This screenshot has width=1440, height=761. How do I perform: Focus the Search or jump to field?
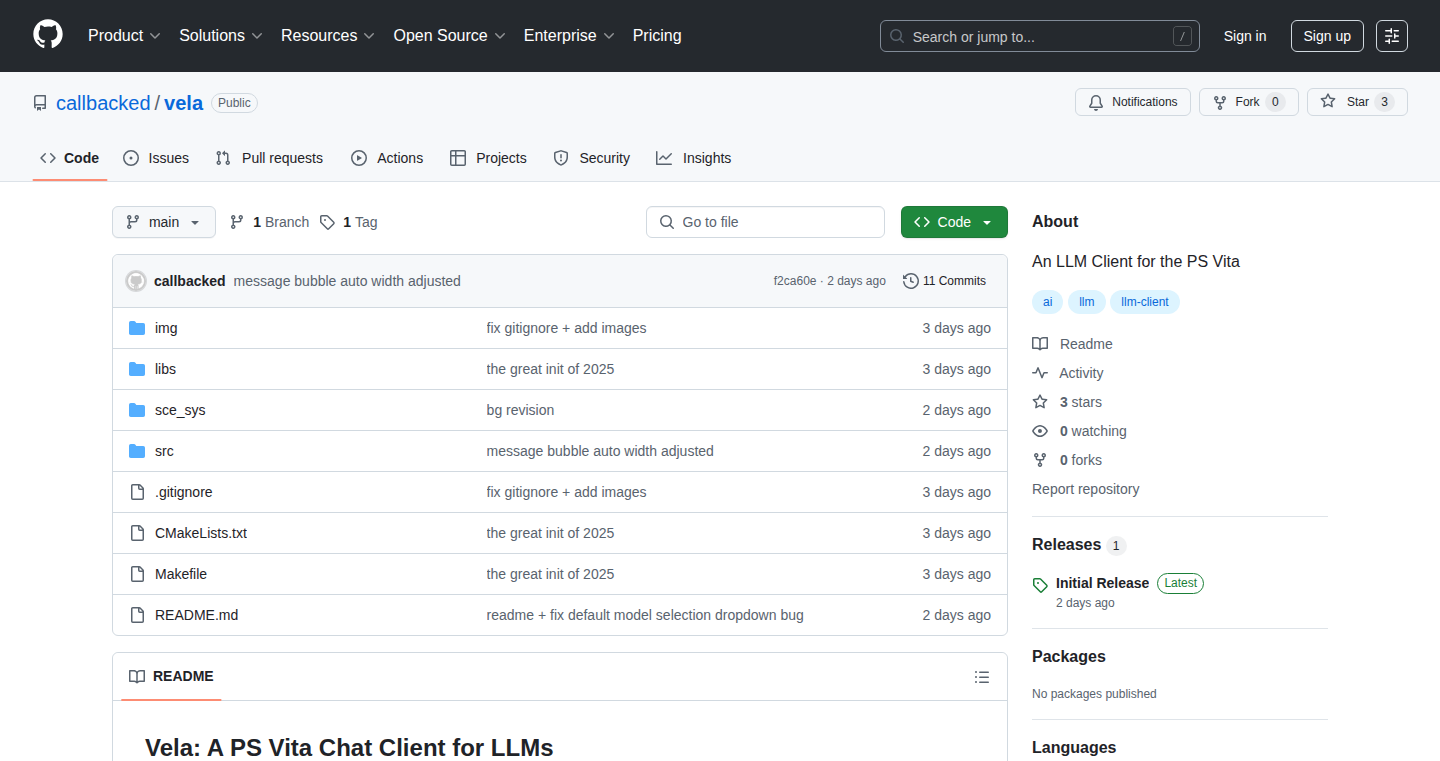coord(1040,36)
